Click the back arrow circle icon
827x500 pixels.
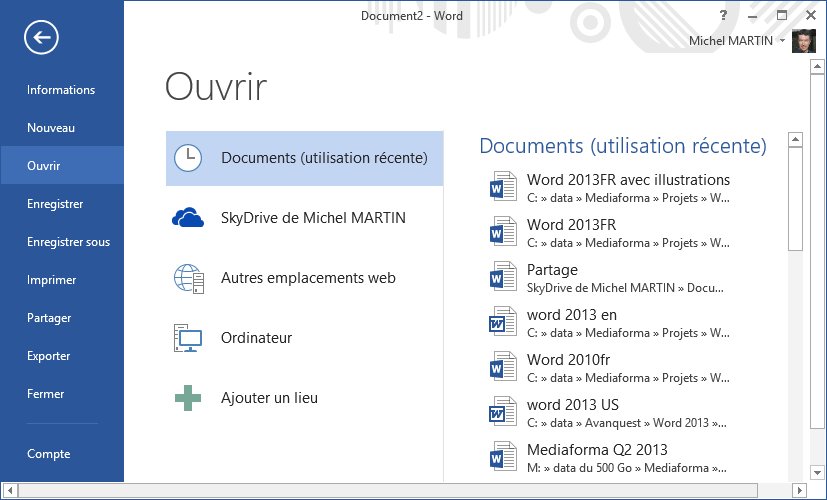coord(42,38)
